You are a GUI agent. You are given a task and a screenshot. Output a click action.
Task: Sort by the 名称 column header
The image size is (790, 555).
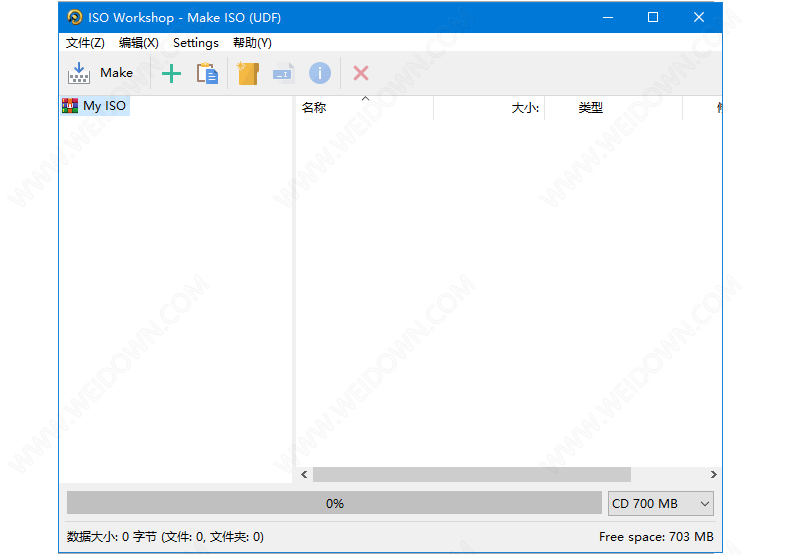365,108
